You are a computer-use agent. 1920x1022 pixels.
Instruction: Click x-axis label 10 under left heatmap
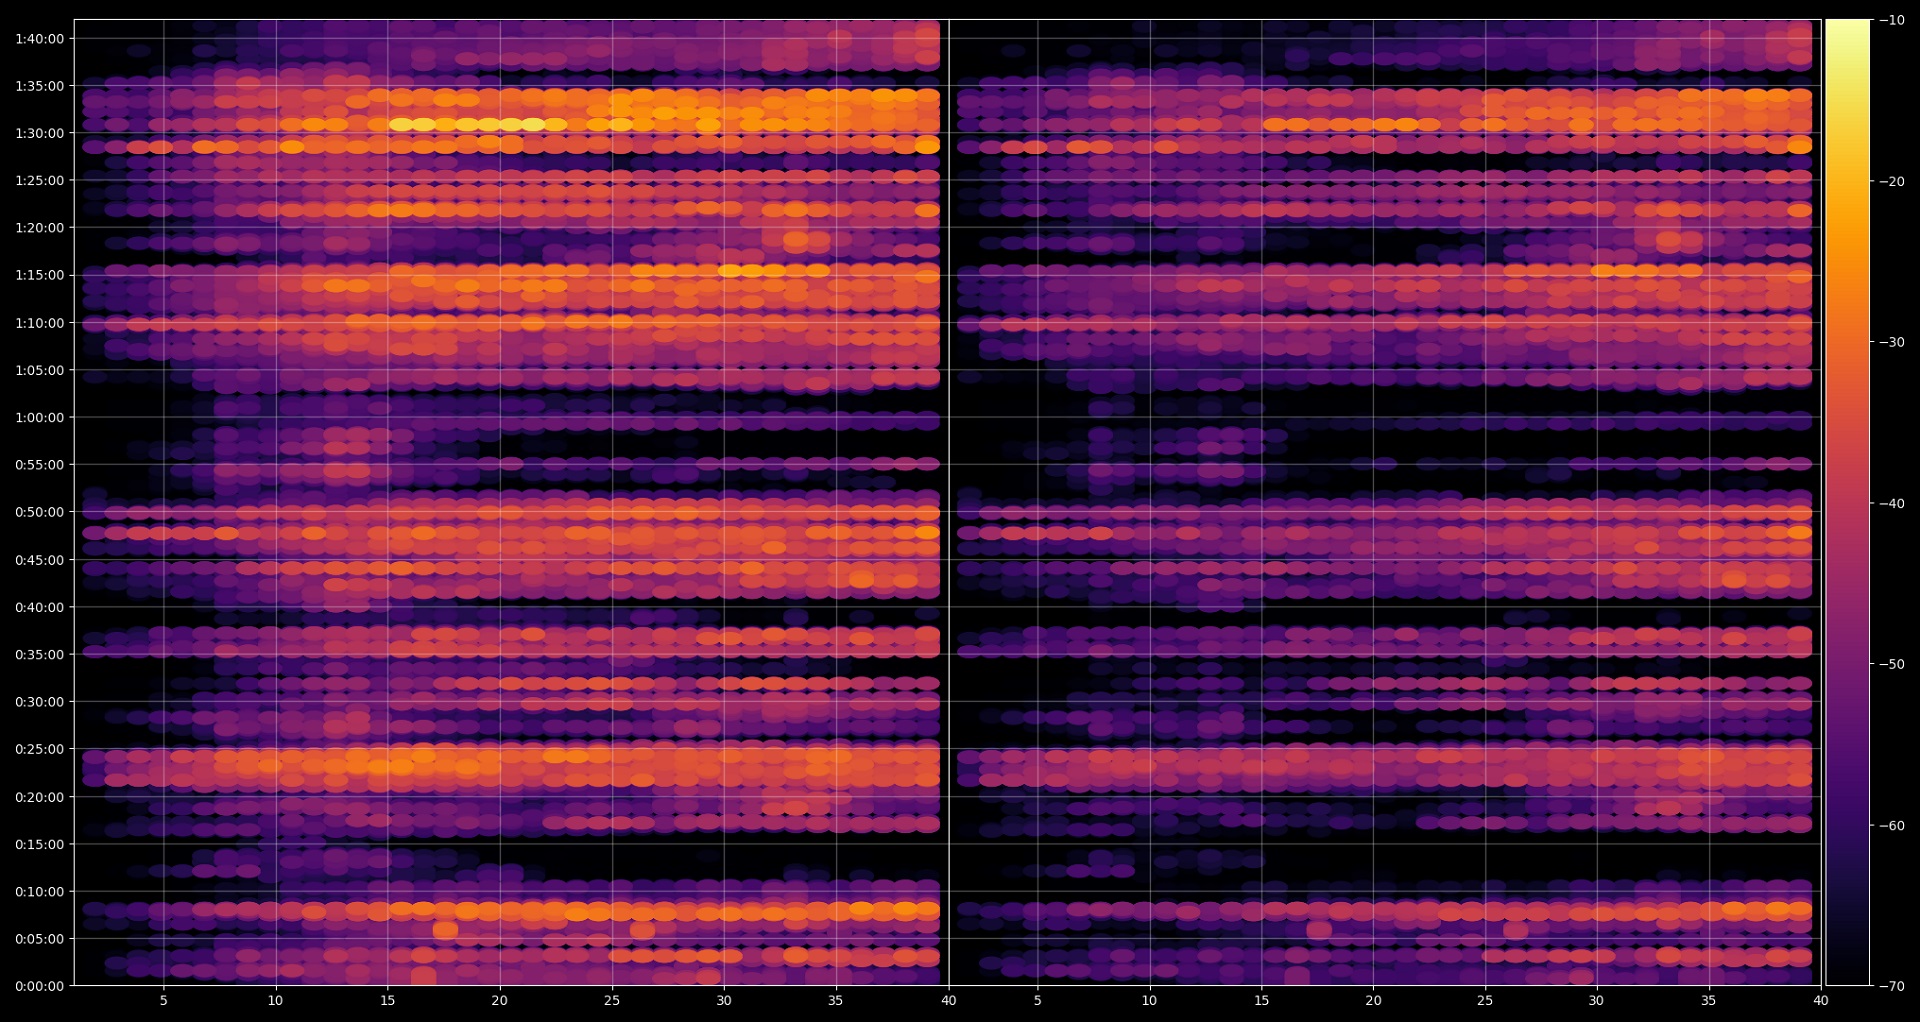(x=276, y=1000)
